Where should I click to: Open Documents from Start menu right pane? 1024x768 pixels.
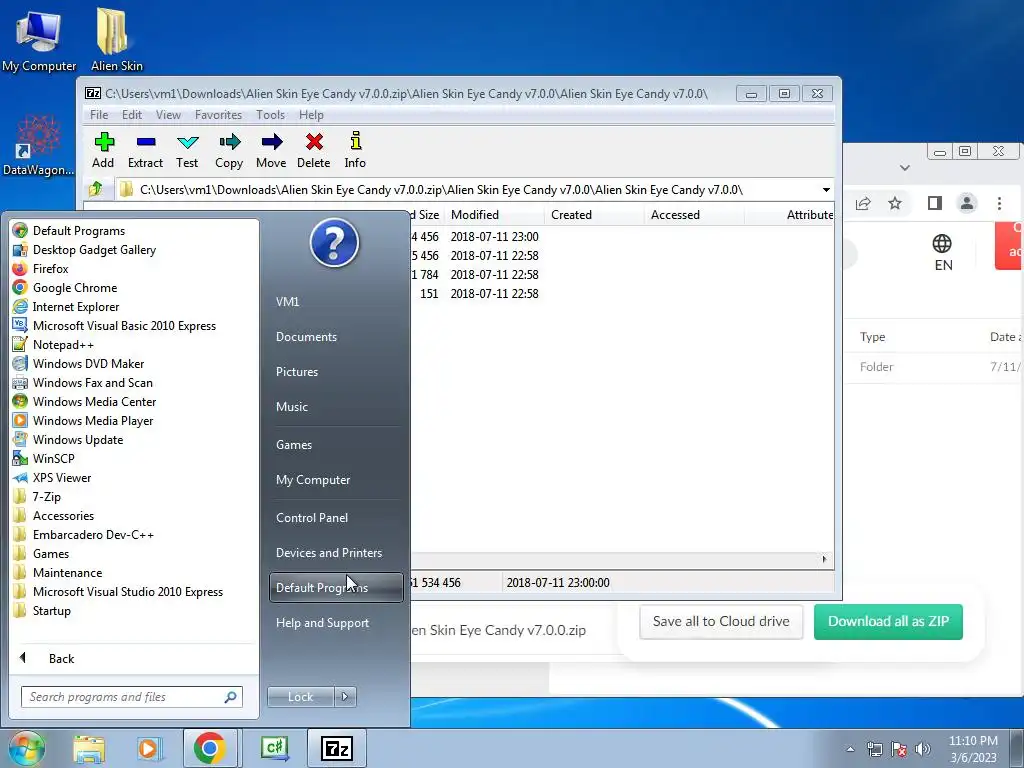pyautogui.click(x=306, y=337)
